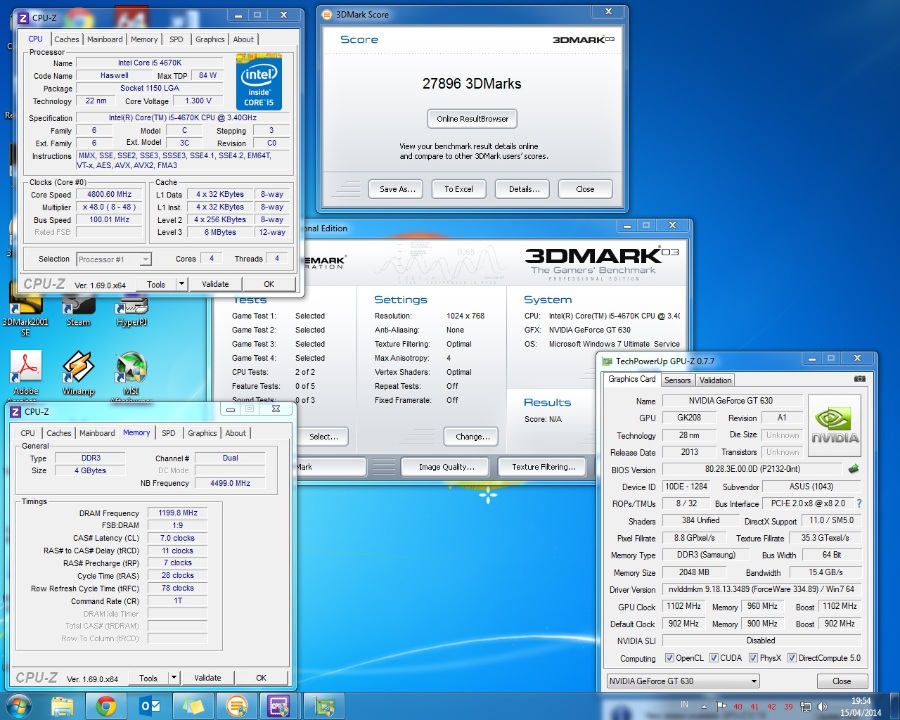
Task: Open SPD tab in CPU-Z memory window
Action: (x=168, y=433)
